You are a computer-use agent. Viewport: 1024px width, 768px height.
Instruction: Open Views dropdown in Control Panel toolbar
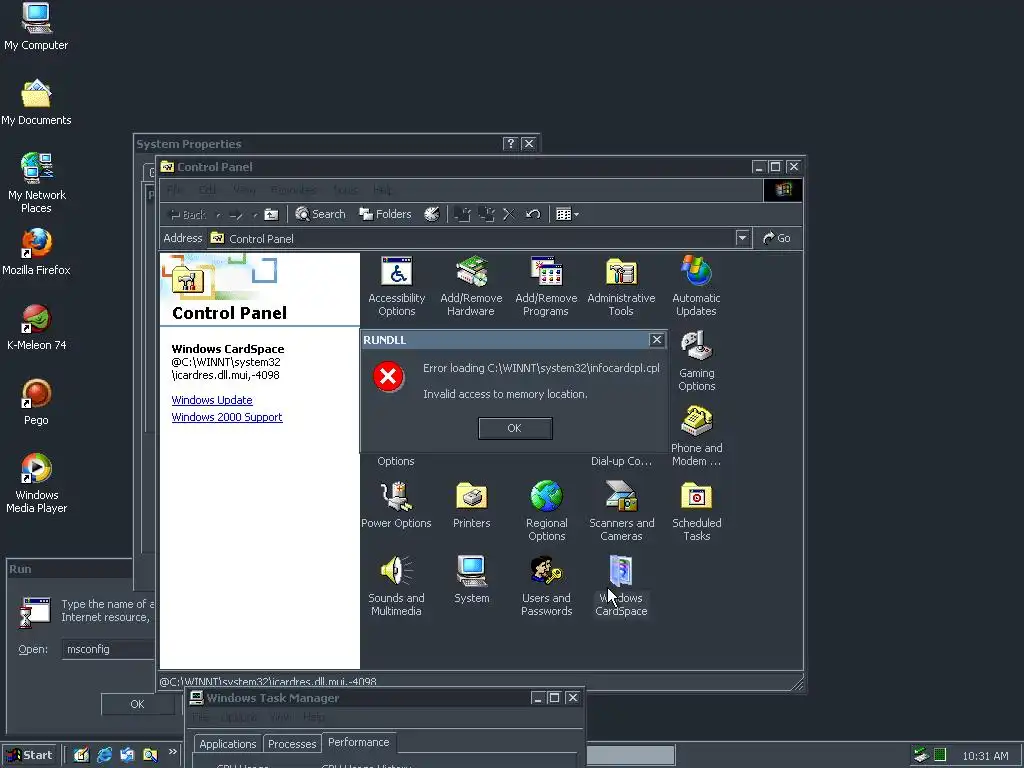pyautogui.click(x=567, y=214)
